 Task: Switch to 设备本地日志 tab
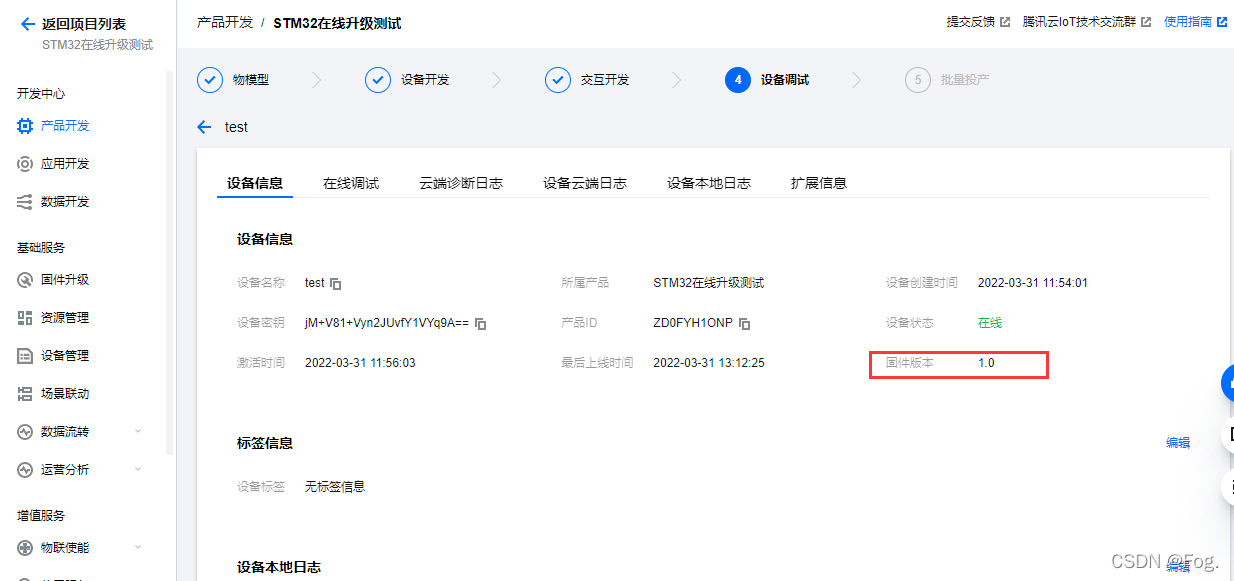709,183
